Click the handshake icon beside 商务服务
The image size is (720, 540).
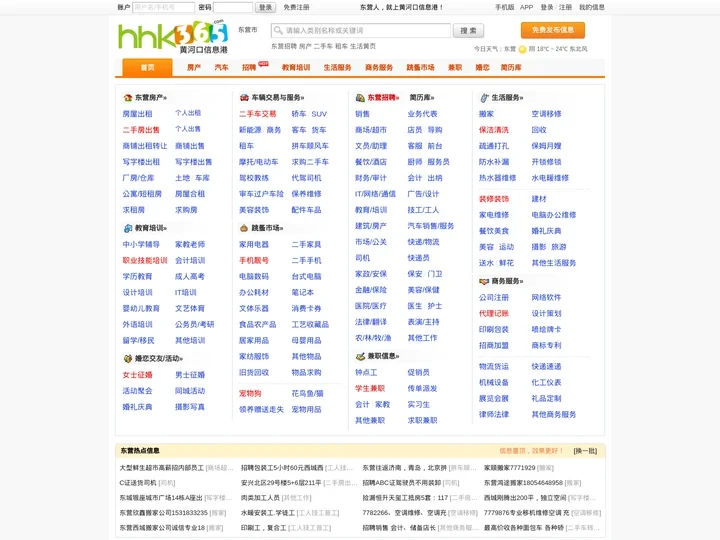click(x=484, y=281)
